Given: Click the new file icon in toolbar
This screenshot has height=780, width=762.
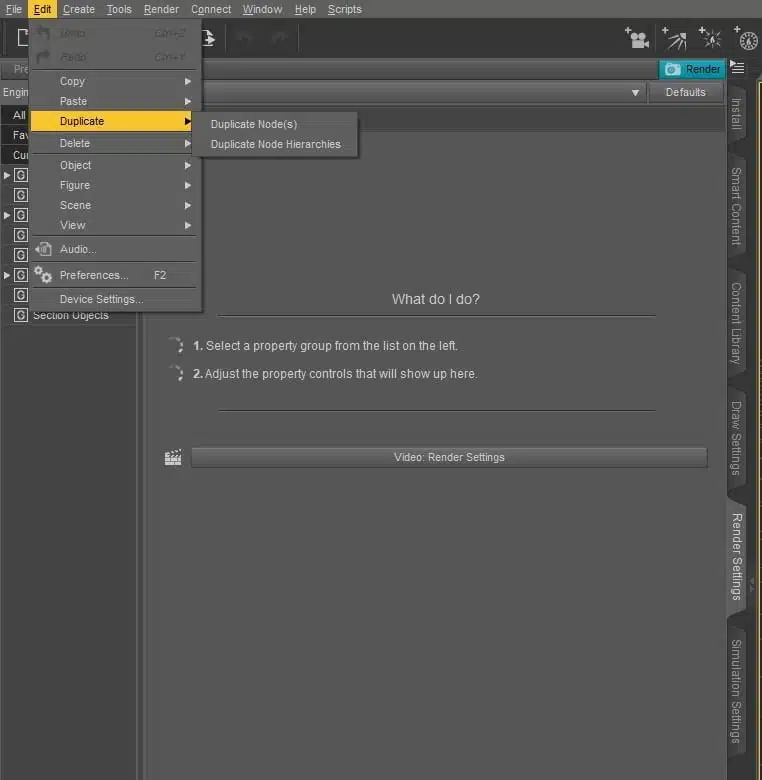Looking at the screenshot, I should click(19, 38).
